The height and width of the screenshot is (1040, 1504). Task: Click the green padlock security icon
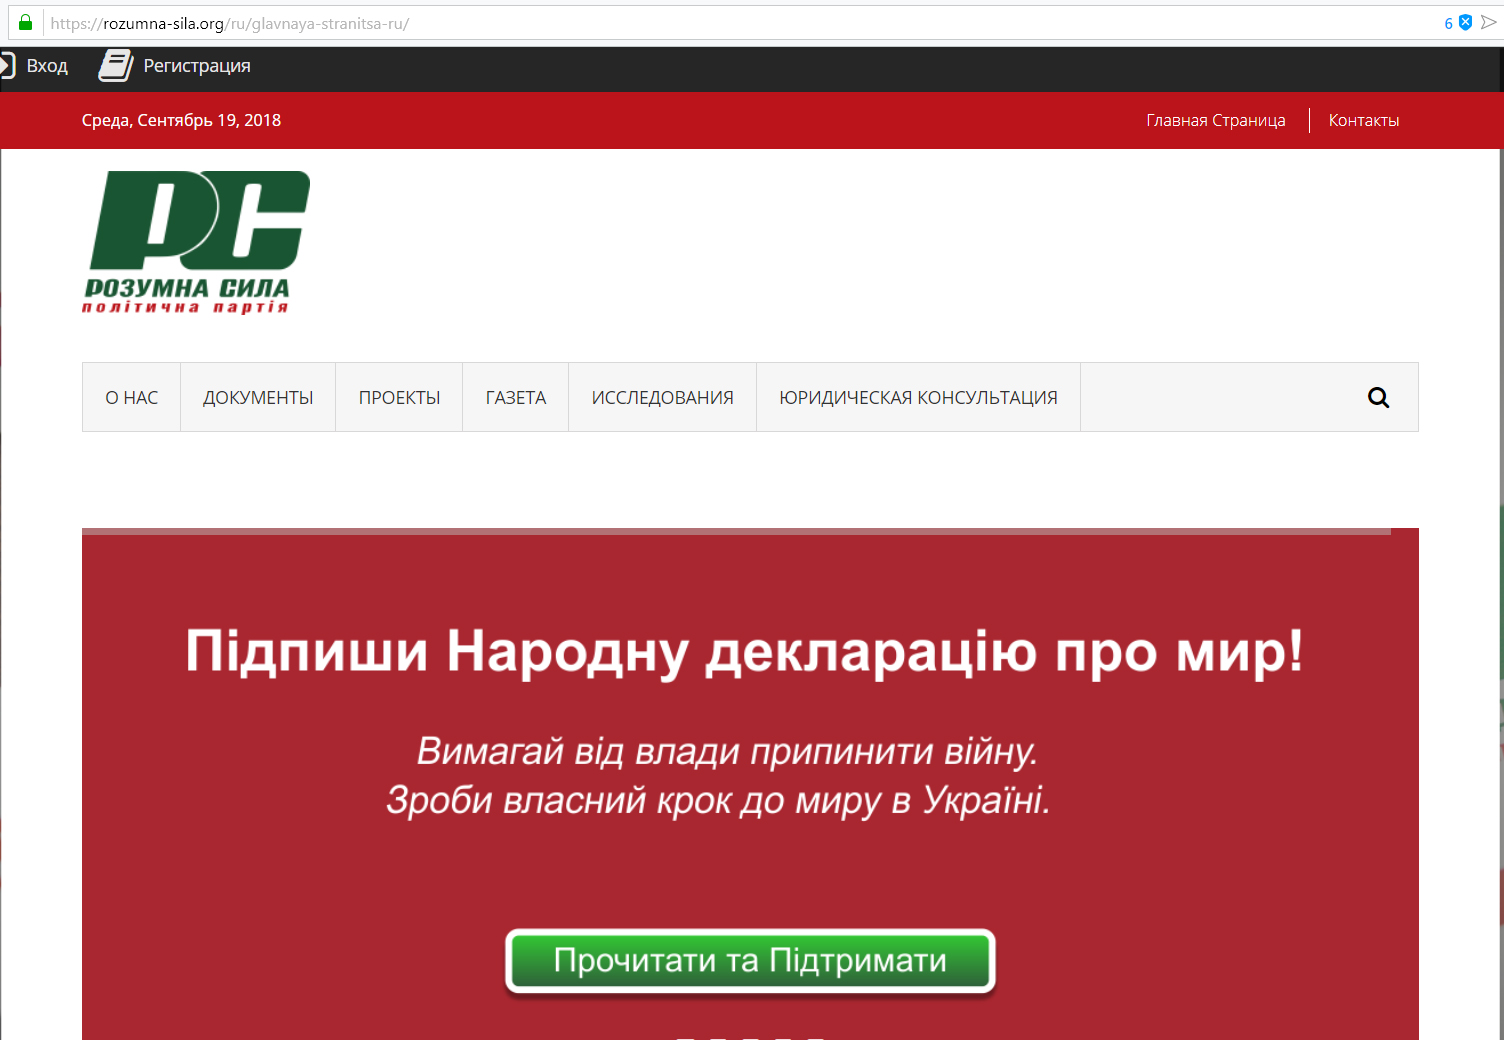[x=25, y=22]
